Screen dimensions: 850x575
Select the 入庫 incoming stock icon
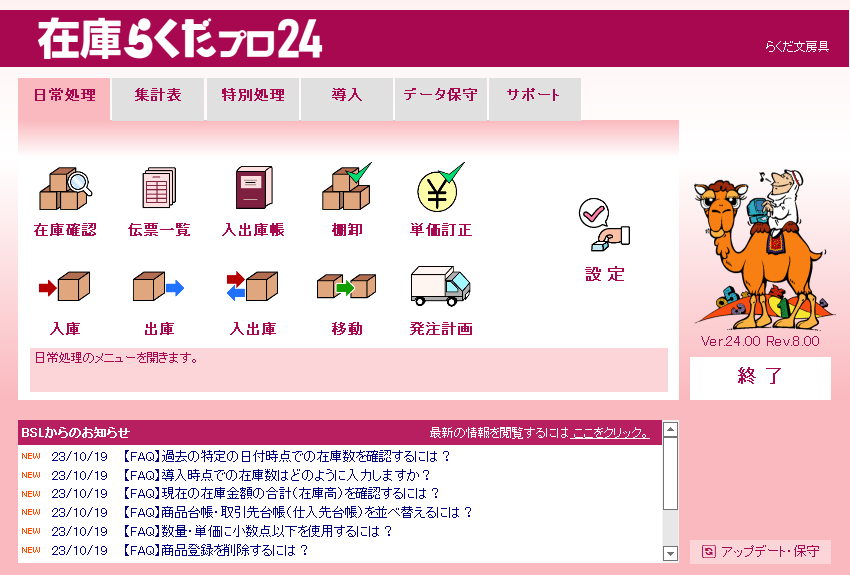(65, 286)
